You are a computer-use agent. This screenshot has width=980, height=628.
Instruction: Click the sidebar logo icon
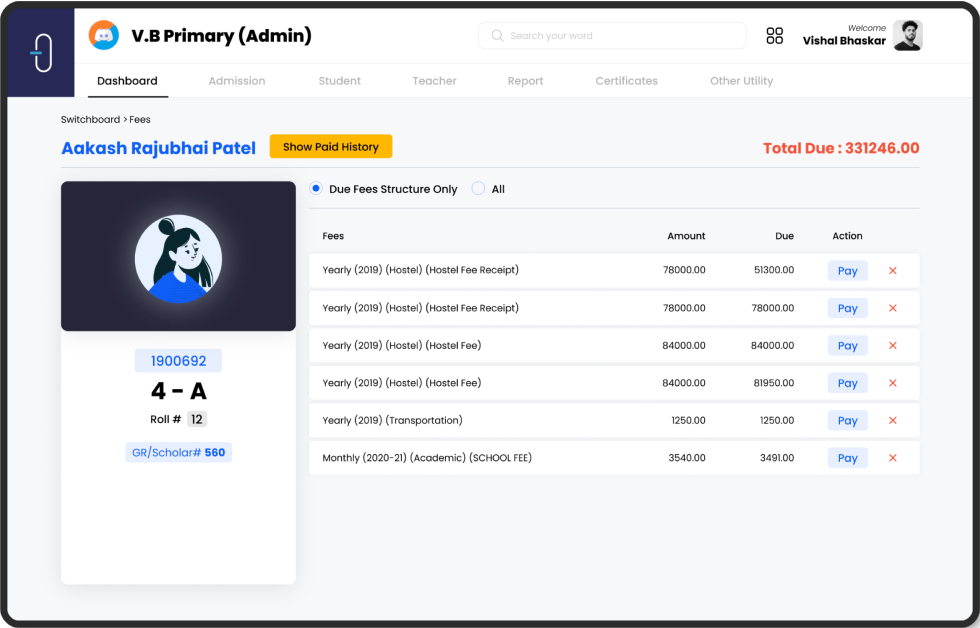pyautogui.click(x=41, y=52)
